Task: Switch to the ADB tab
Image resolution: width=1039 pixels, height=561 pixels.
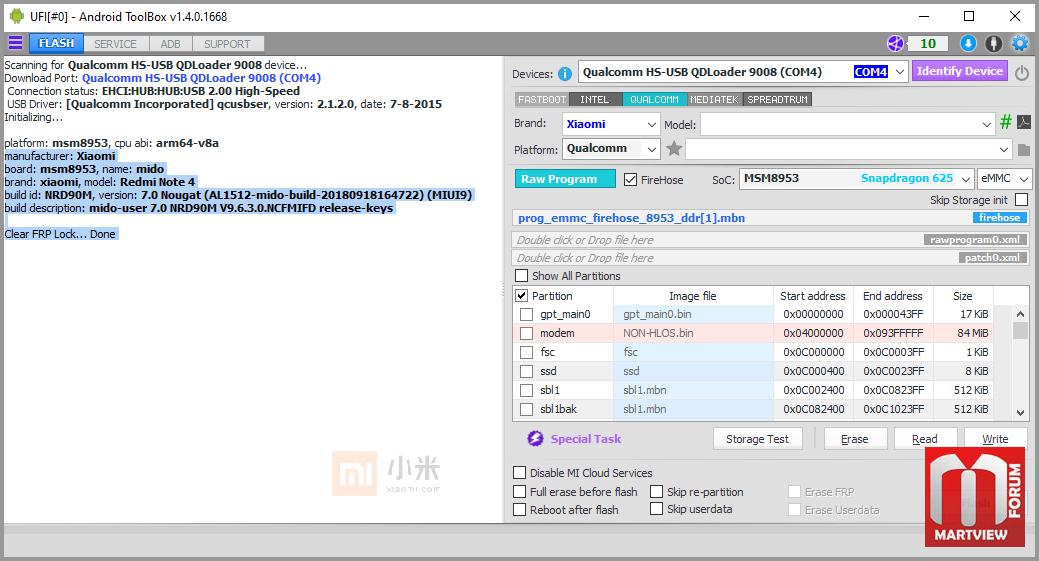Action: (170, 44)
